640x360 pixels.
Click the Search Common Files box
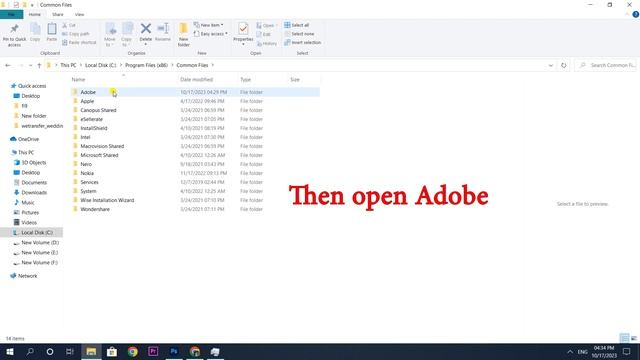[606, 65]
